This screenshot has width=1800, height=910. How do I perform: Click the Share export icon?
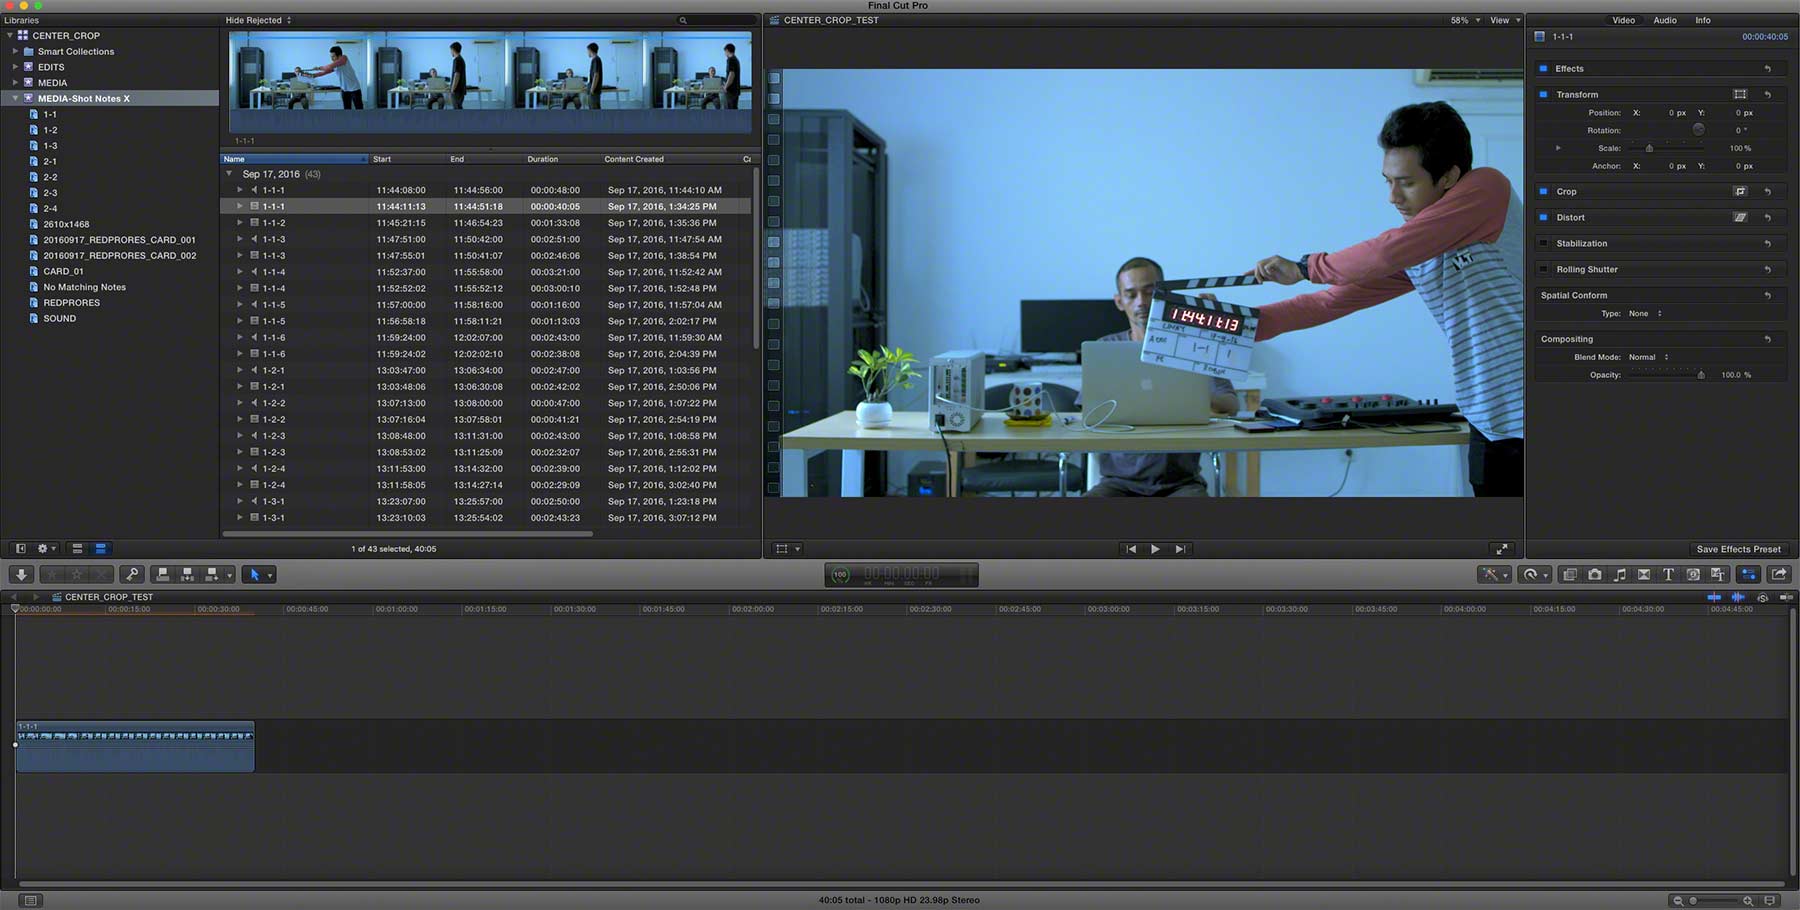pos(1779,575)
